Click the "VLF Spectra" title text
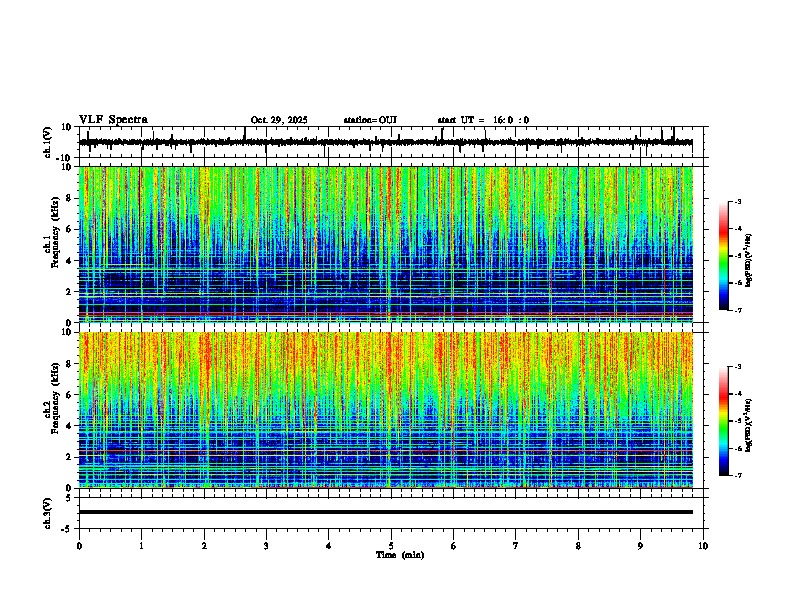Viewport: 792px width, 612px height. tap(113, 120)
